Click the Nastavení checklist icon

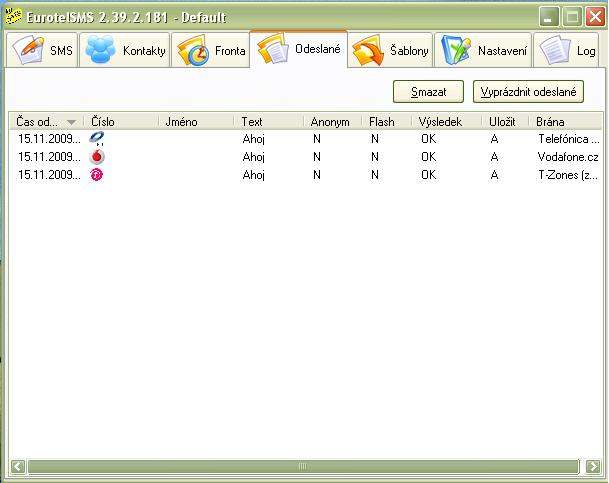pos(456,50)
